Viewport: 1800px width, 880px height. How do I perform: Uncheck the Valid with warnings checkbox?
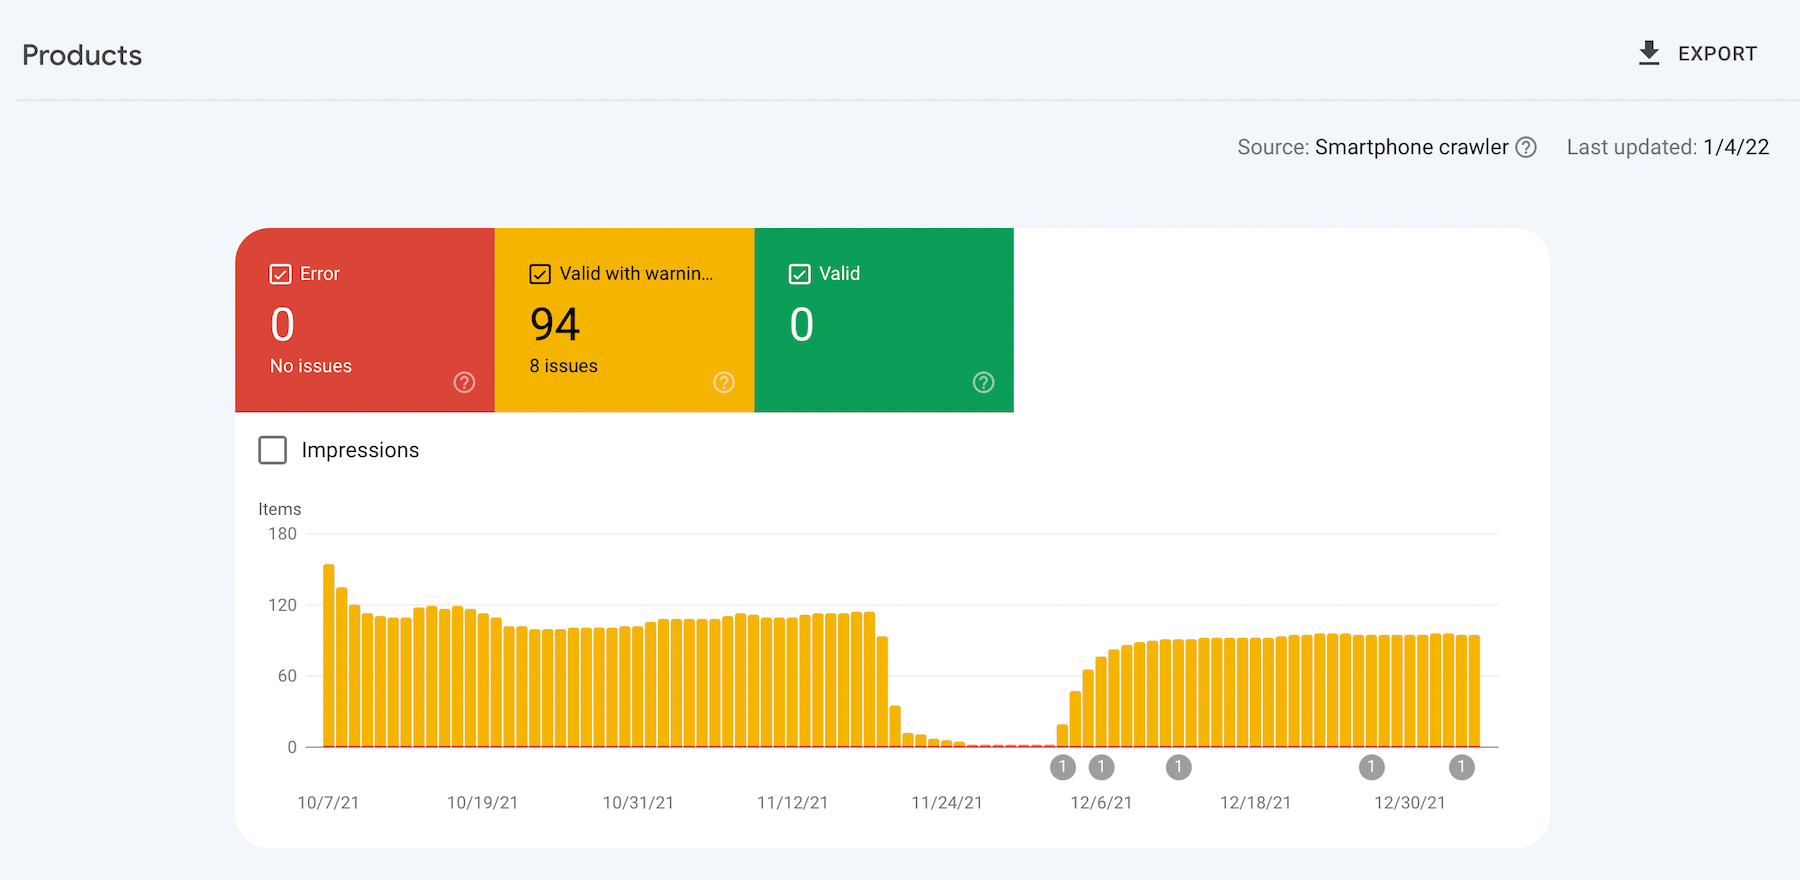540,274
